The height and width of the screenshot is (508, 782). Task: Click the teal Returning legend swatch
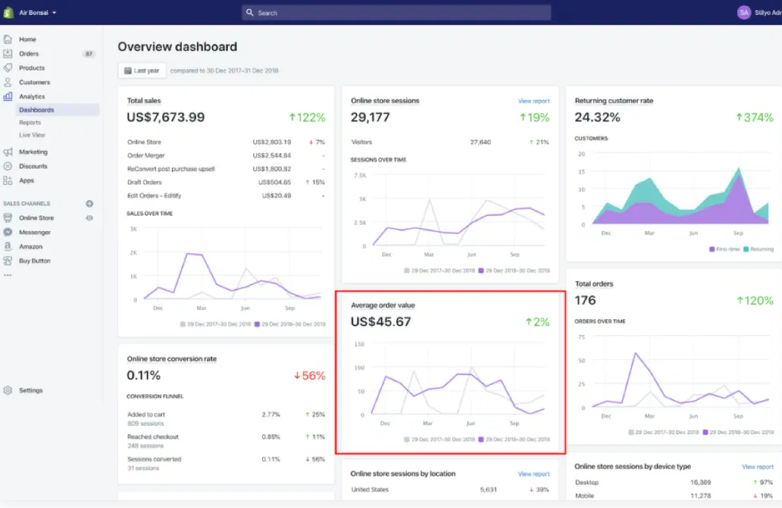pos(746,249)
